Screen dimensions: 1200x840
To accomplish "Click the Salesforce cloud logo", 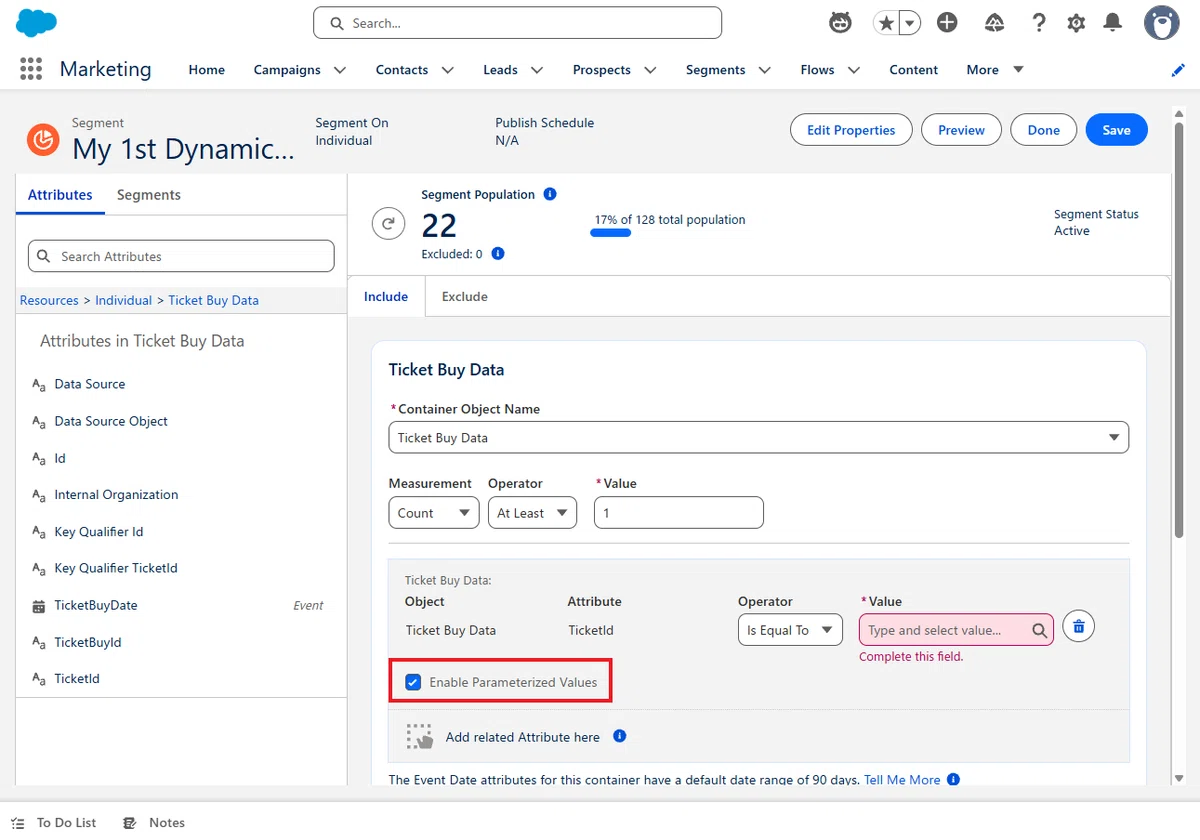I will [36, 22].
